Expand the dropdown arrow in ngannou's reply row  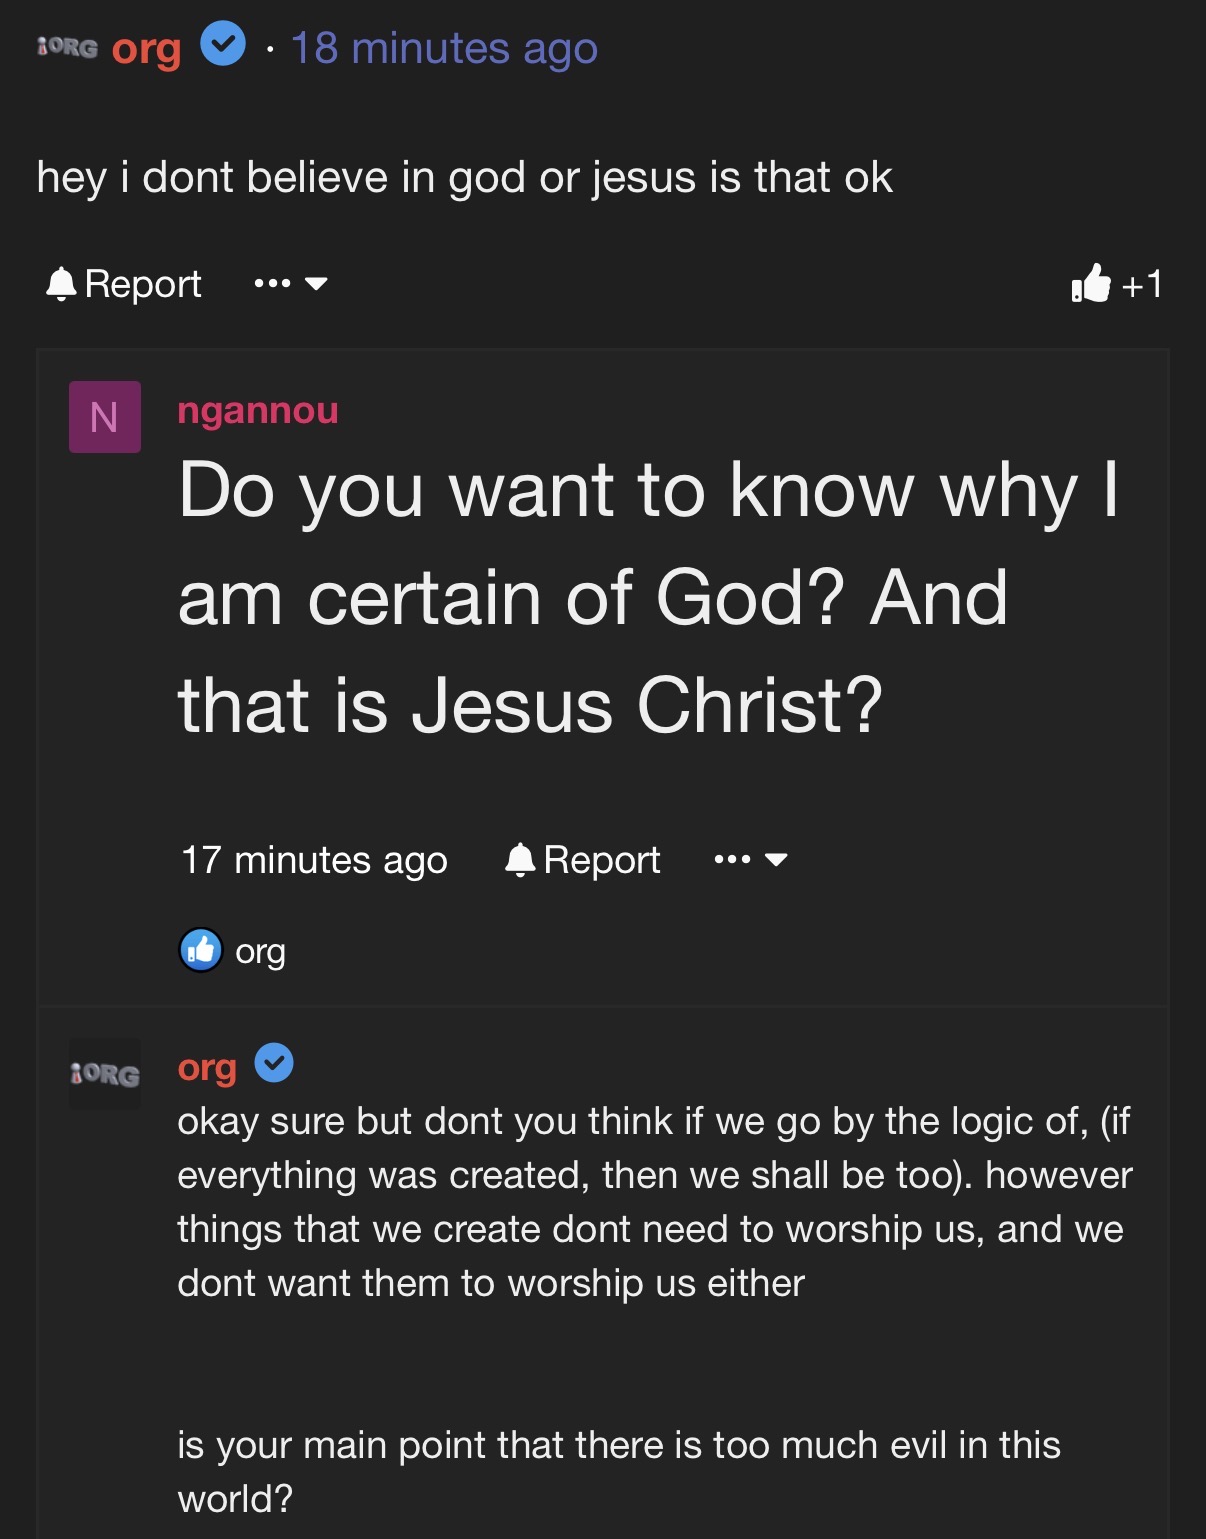point(776,860)
